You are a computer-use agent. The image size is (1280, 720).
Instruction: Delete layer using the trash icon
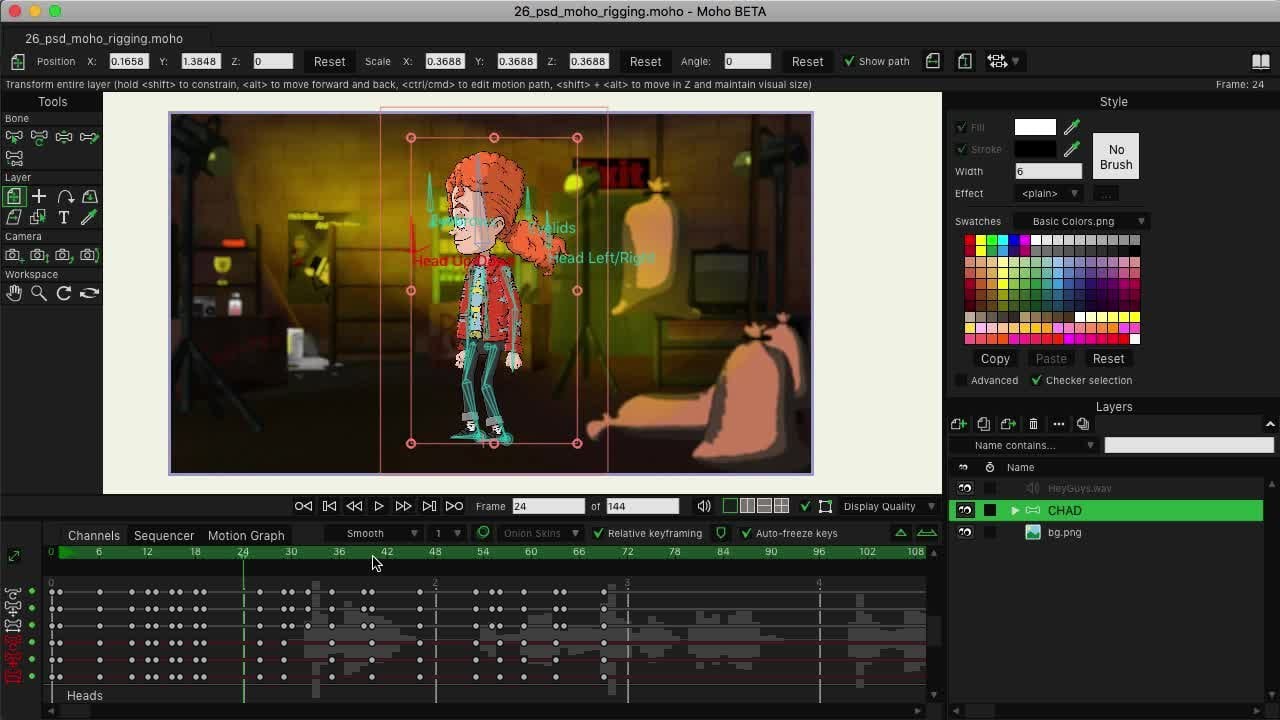[x=1033, y=424]
